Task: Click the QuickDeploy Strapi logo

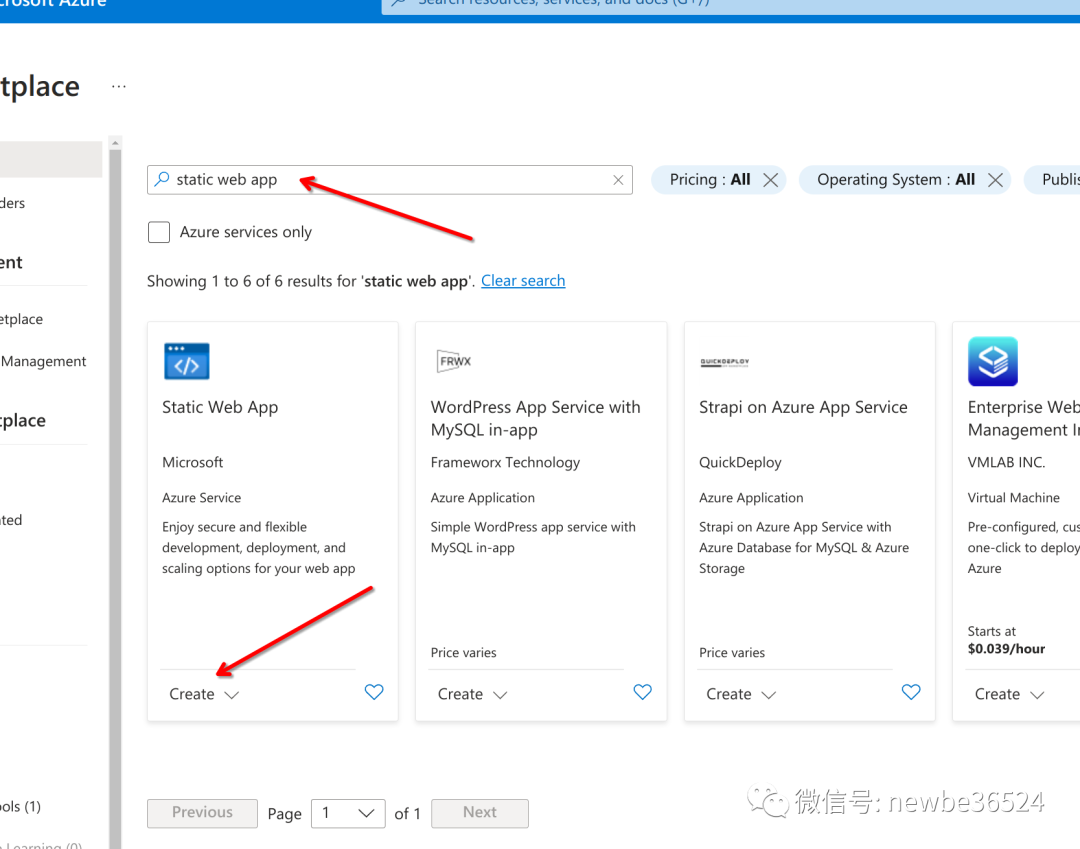Action: 725,362
